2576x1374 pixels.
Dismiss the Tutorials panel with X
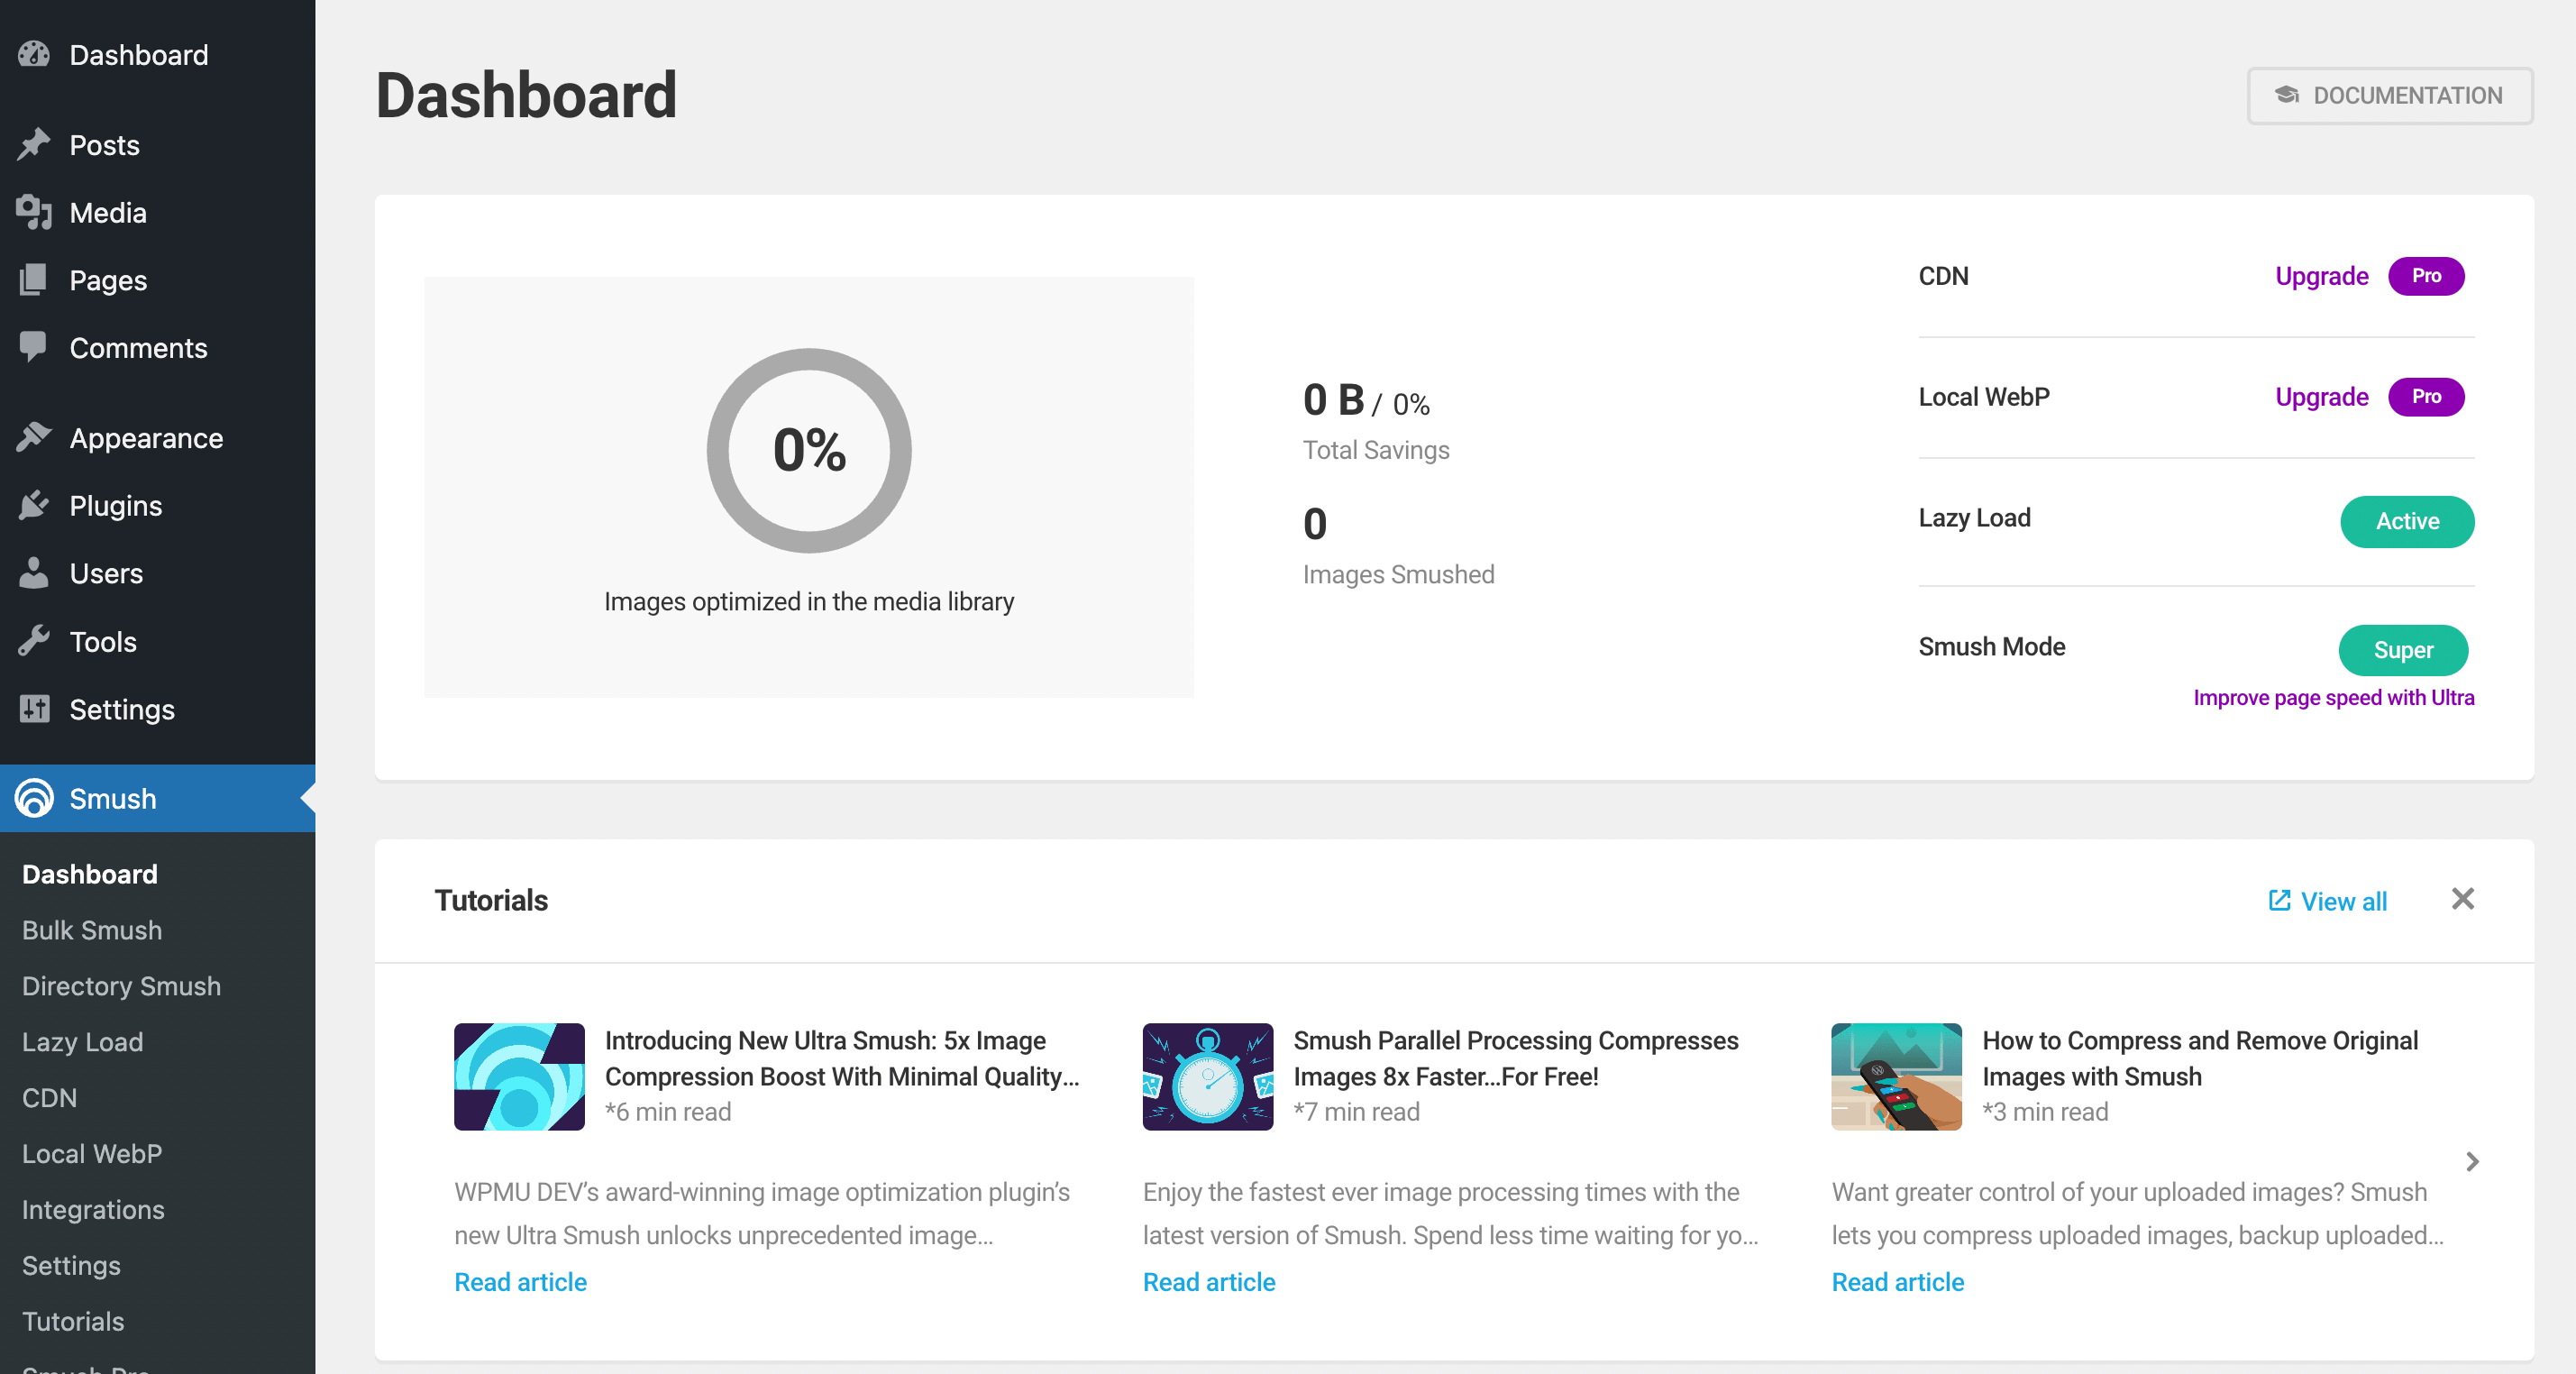tap(2462, 899)
